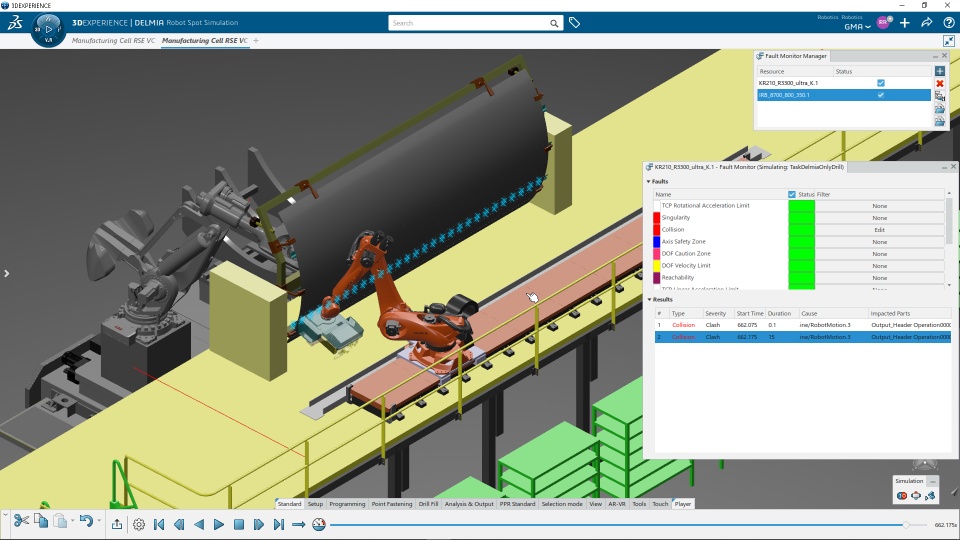Remove resource with red X icon

940,83
